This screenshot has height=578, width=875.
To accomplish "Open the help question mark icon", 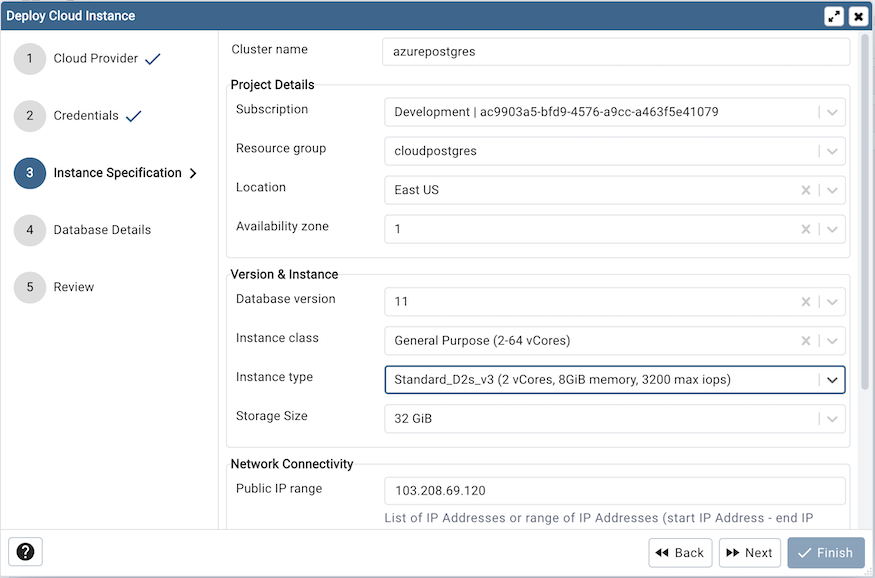I will point(24,551).
